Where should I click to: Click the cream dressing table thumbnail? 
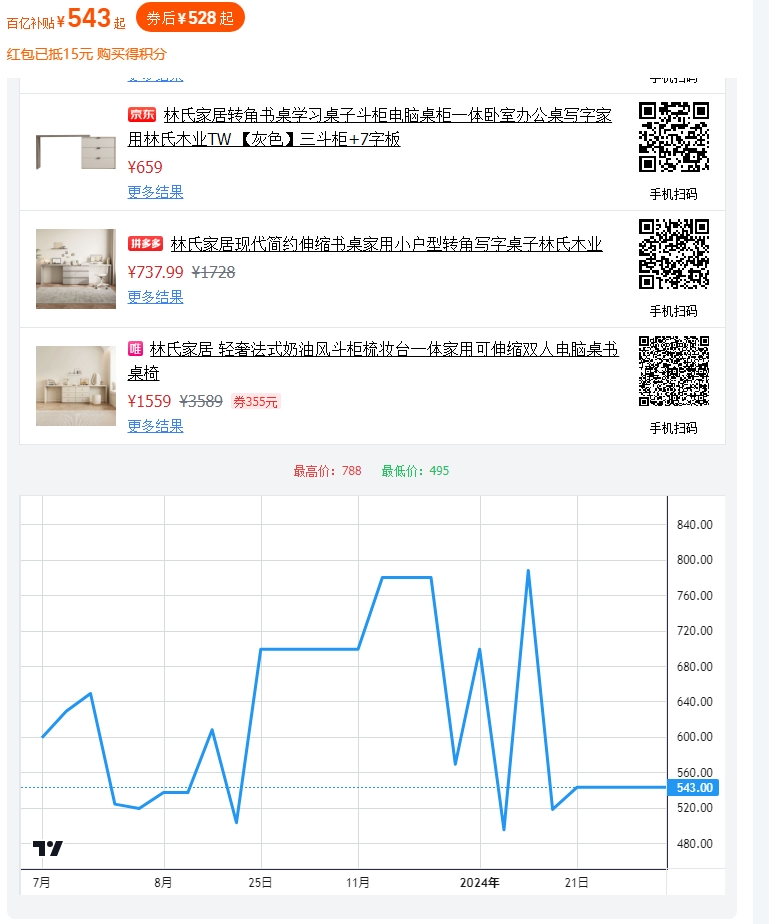76,385
